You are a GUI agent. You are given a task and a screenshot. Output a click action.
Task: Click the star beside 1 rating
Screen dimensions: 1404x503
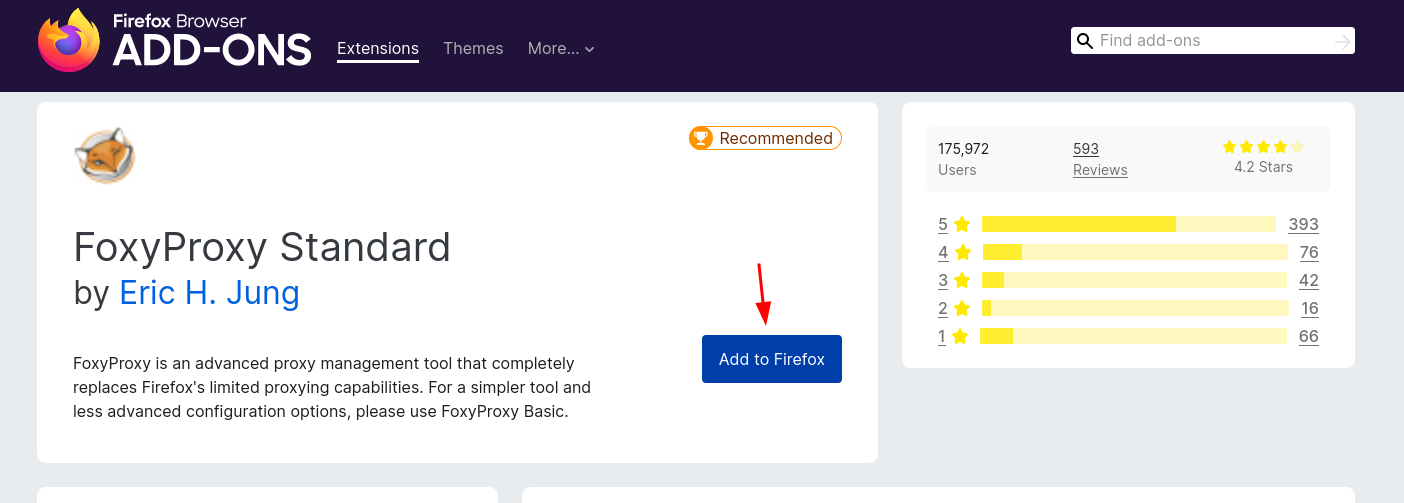(960, 336)
